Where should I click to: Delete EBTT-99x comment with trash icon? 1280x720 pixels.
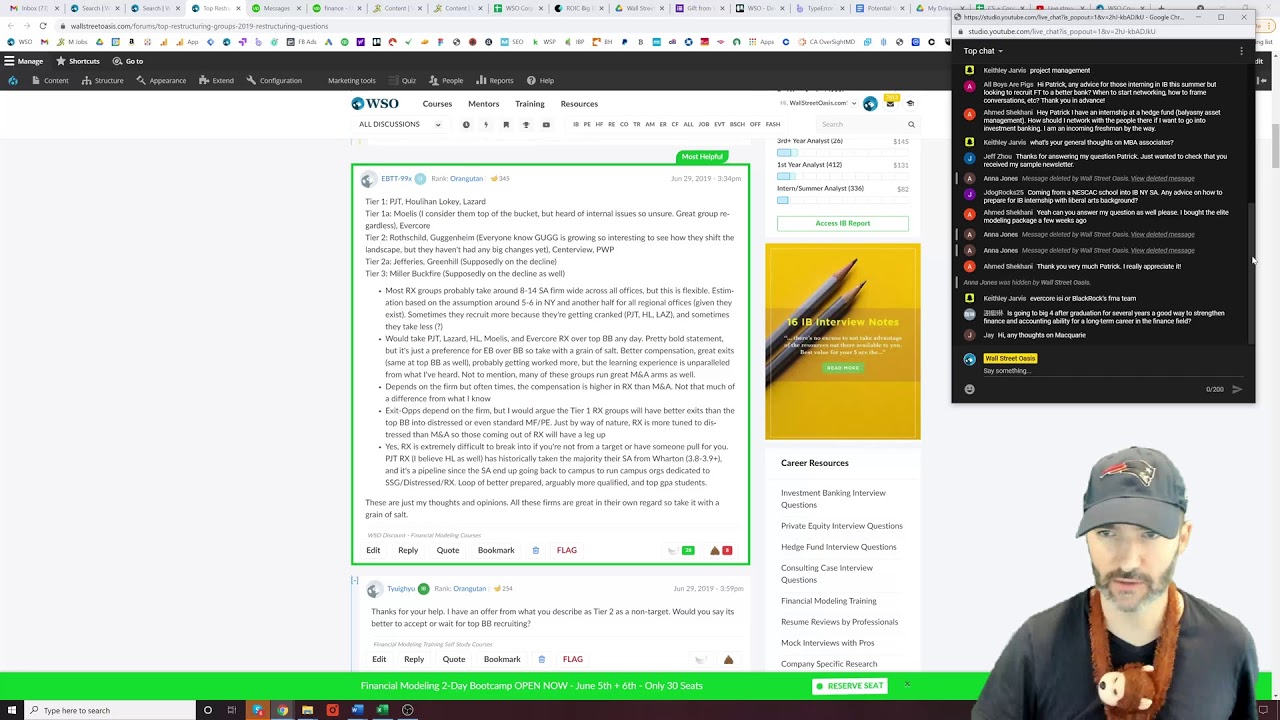point(535,550)
